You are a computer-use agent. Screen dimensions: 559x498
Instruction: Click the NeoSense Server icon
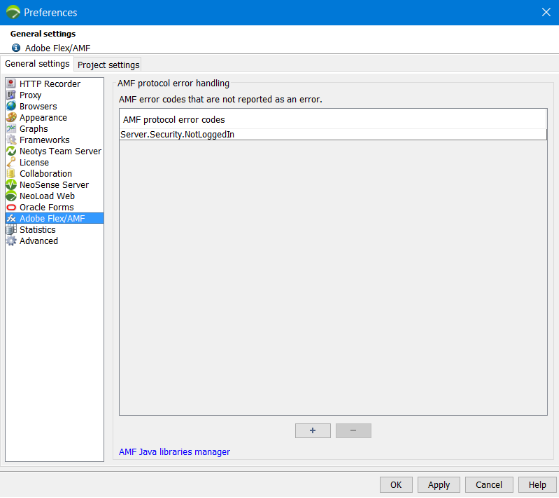tap(11, 185)
